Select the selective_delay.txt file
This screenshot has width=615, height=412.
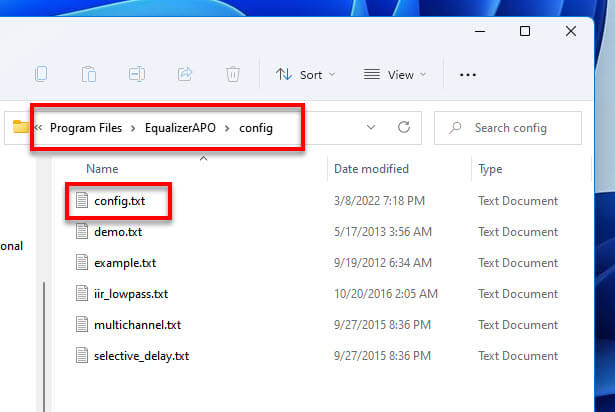coord(141,356)
